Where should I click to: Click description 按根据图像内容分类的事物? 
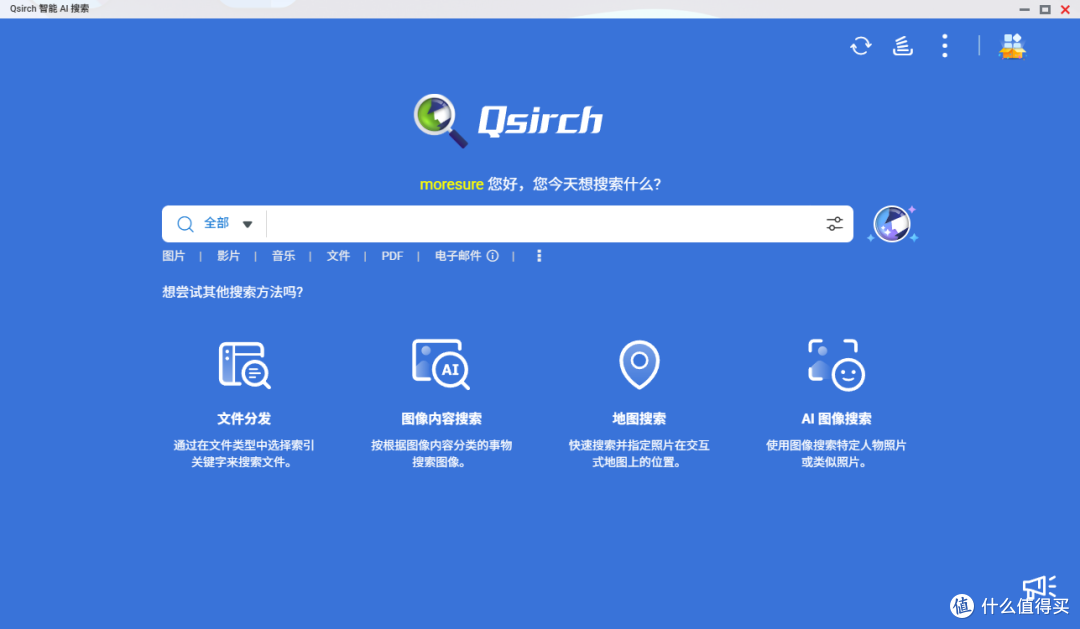[x=442, y=445]
